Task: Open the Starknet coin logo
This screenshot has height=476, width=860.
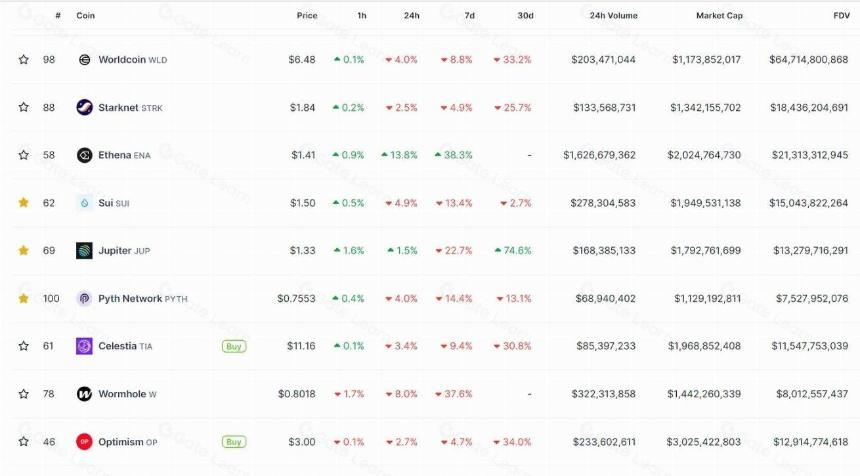Action: (x=84, y=107)
